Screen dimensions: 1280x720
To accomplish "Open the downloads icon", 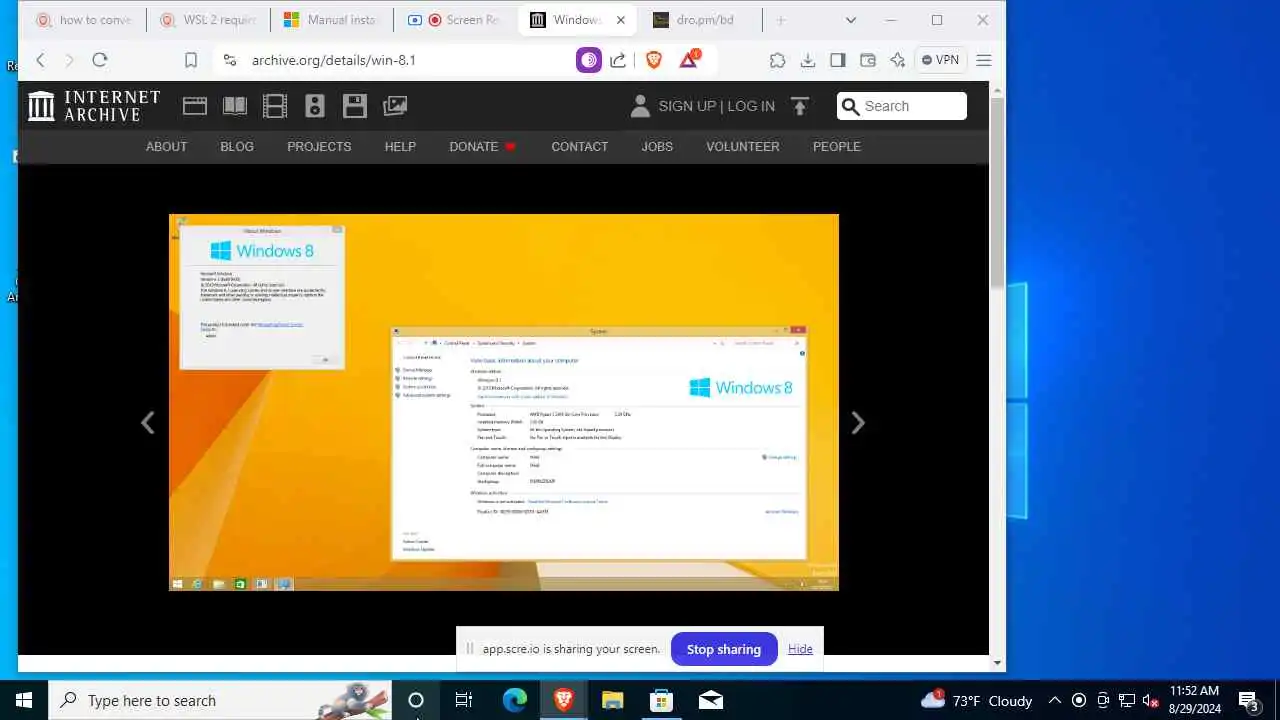I will coord(808,60).
